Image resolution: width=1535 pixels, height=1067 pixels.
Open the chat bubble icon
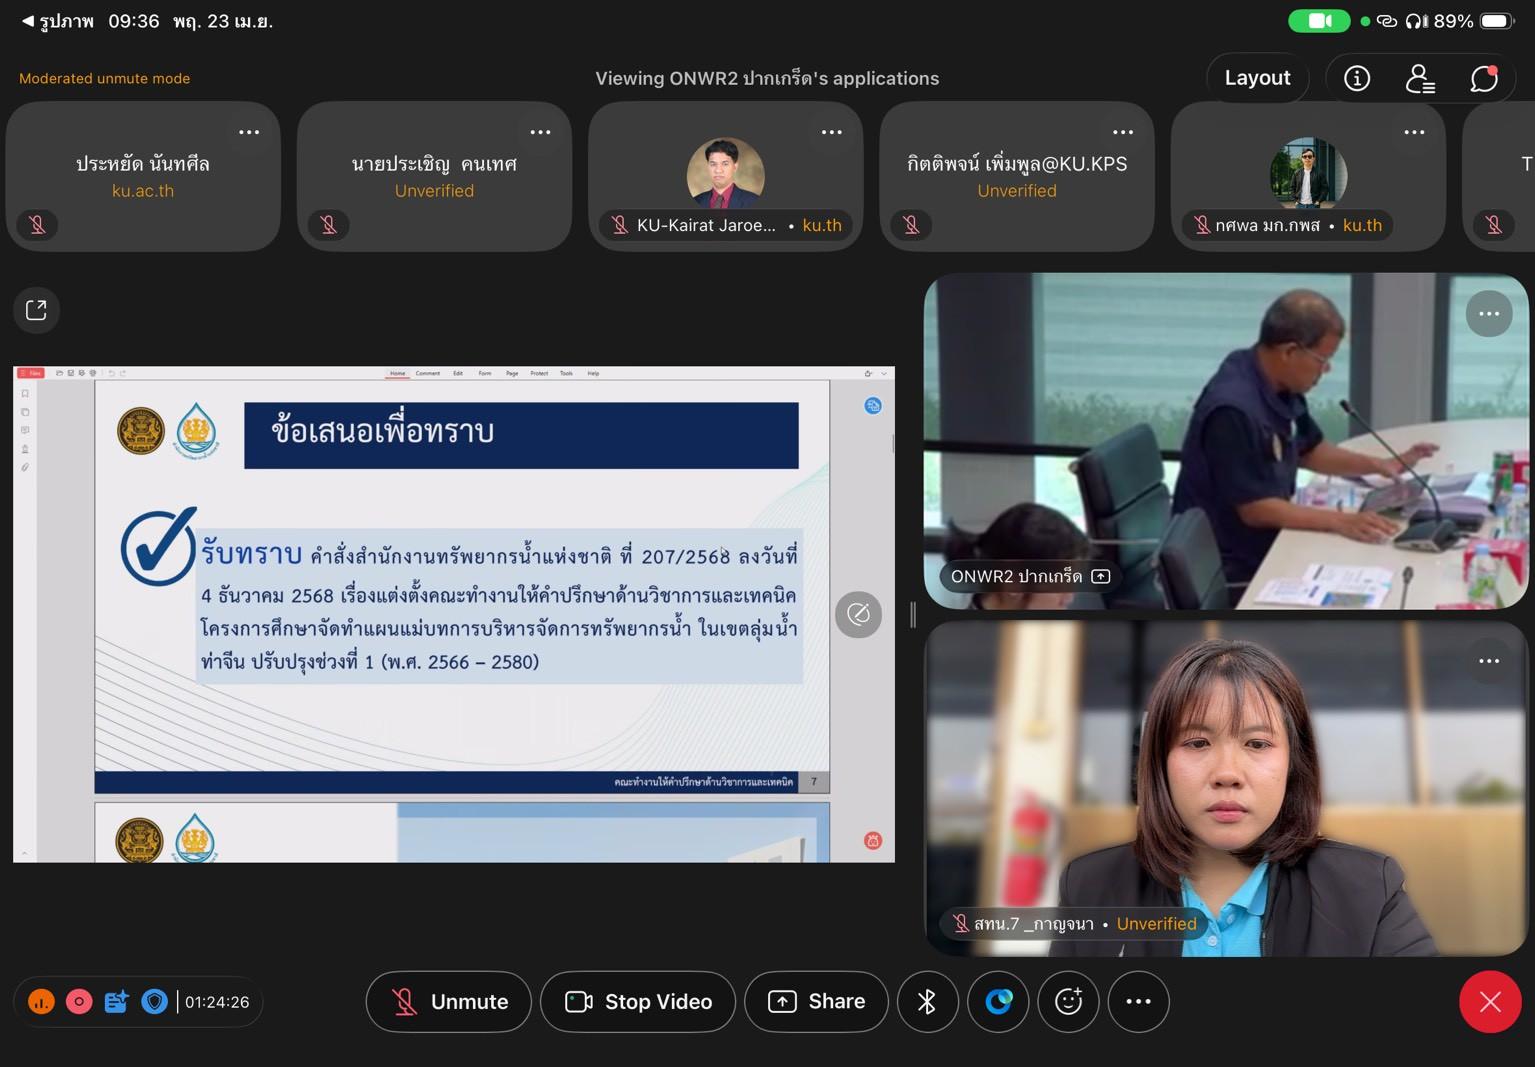pyautogui.click(x=1483, y=78)
